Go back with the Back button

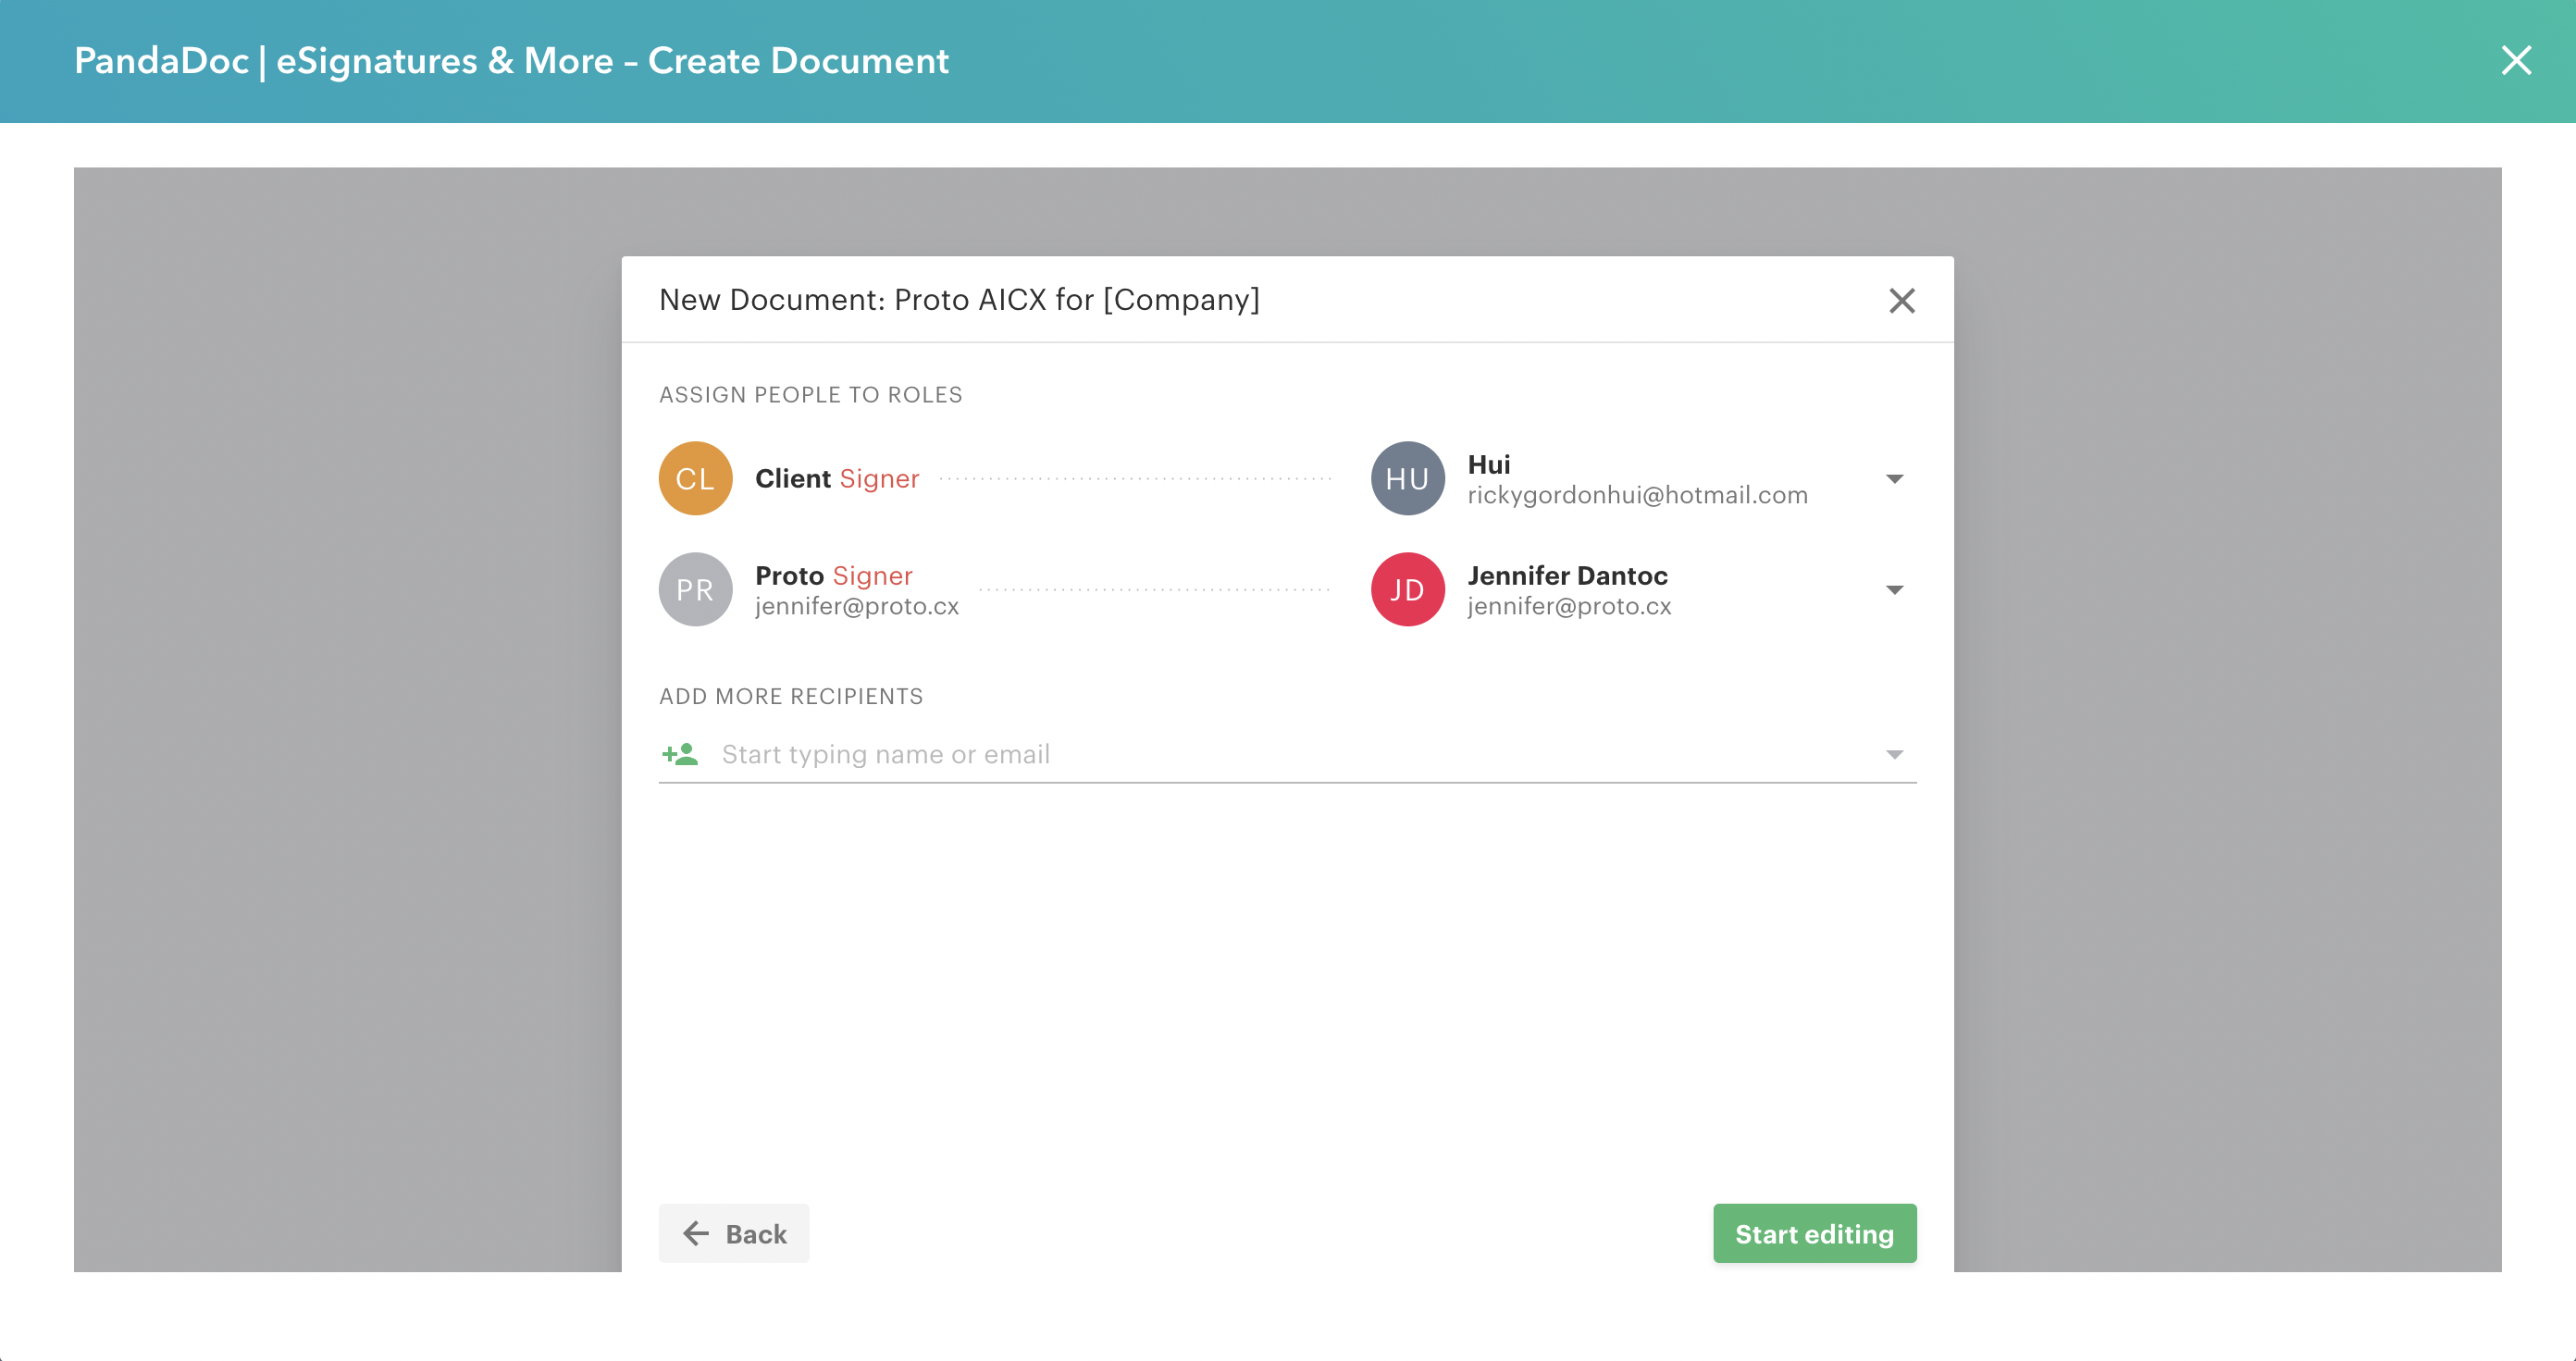coord(733,1233)
